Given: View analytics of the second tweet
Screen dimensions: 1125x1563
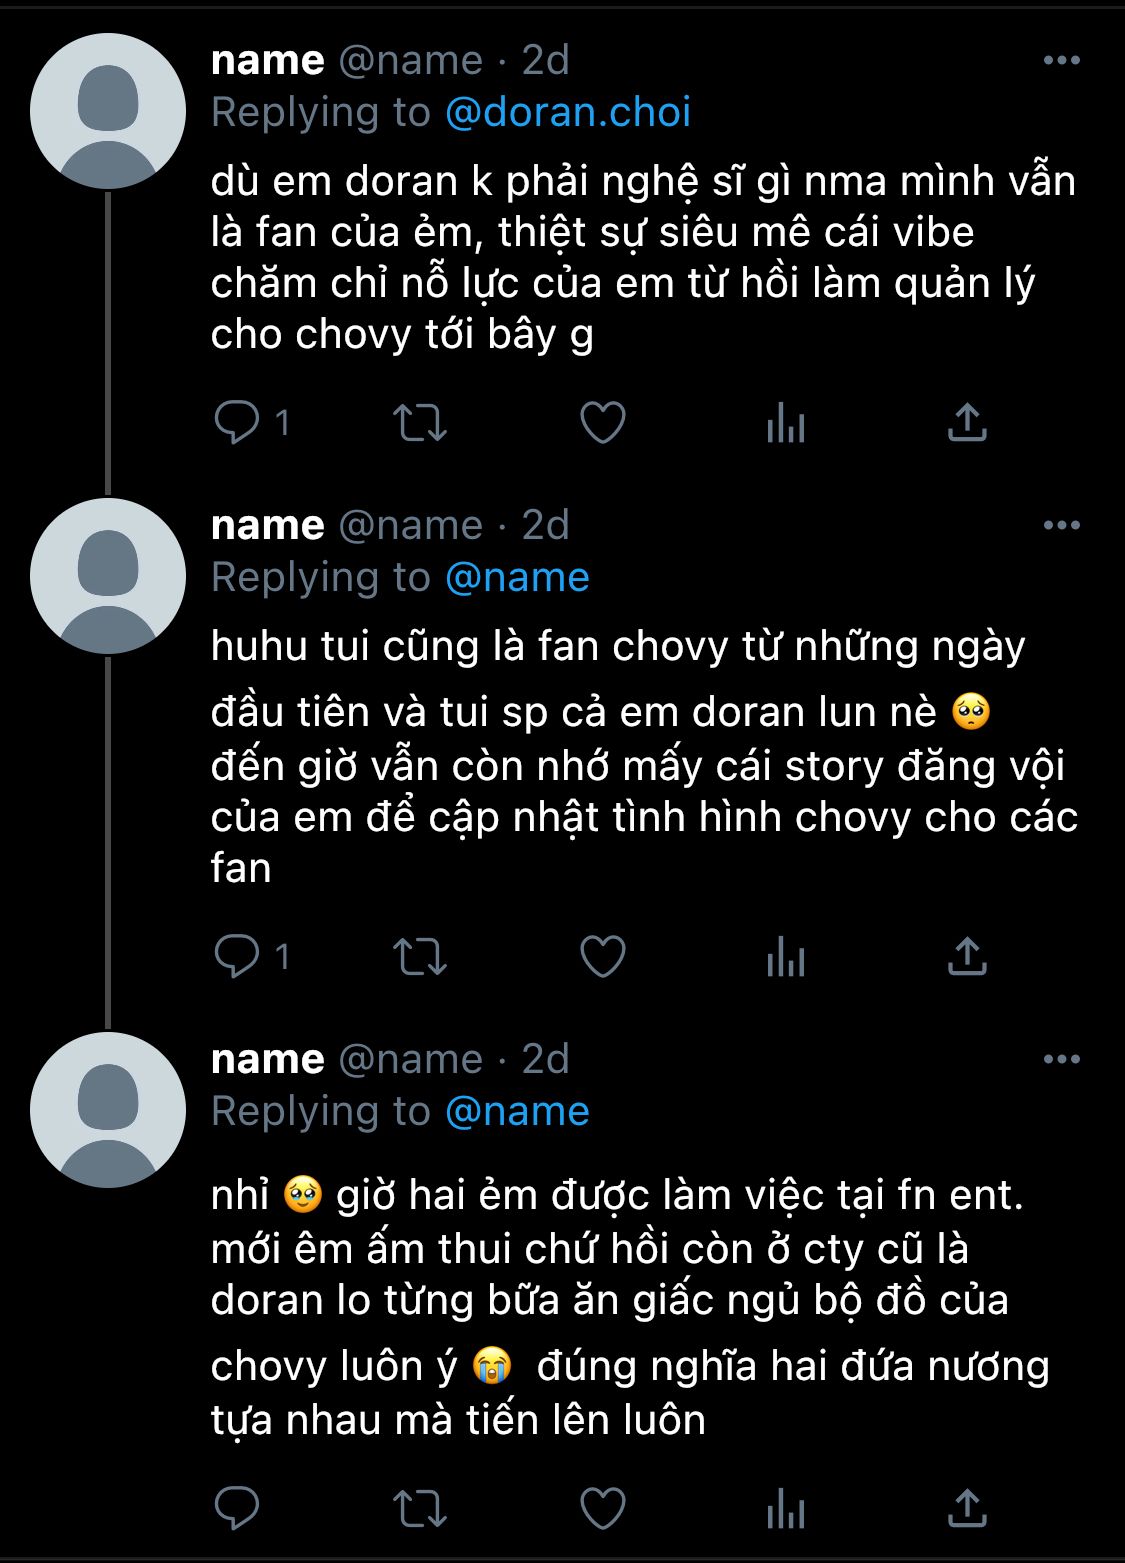Looking at the screenshot, I should (x=786, y=957).
